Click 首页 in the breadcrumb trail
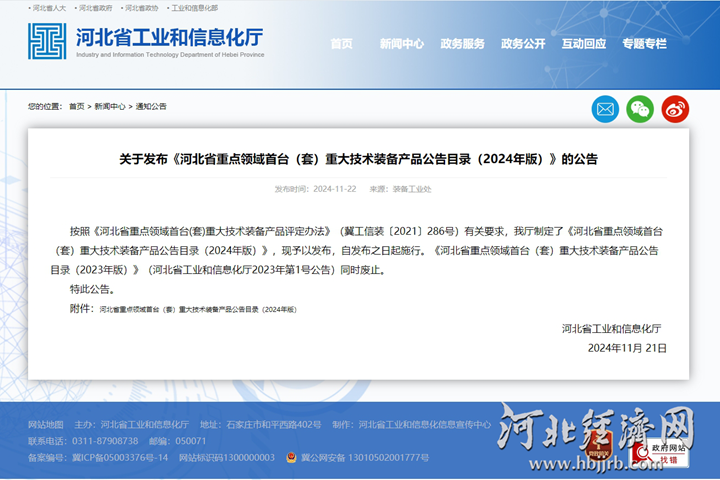Screen dimensions: 720x480 [77, 106]
